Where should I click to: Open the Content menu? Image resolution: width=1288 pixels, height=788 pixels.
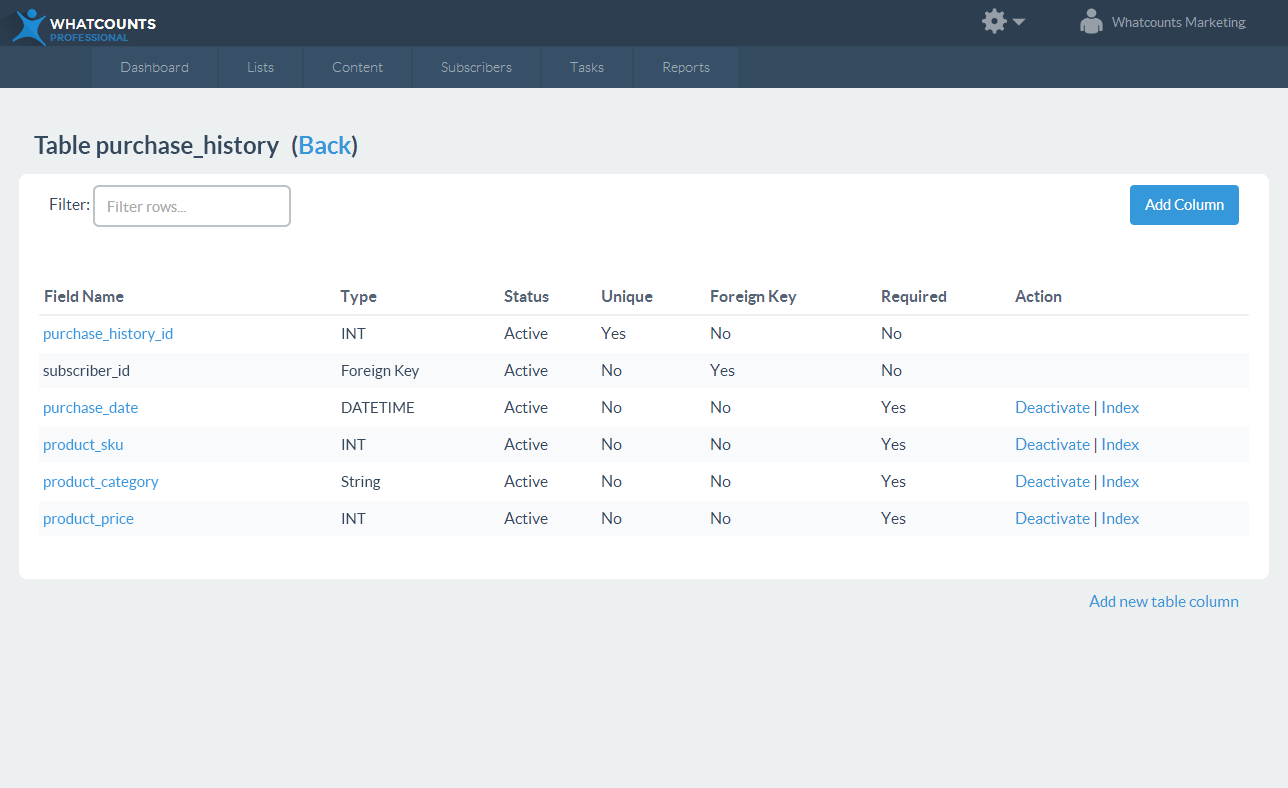(357, 67)
